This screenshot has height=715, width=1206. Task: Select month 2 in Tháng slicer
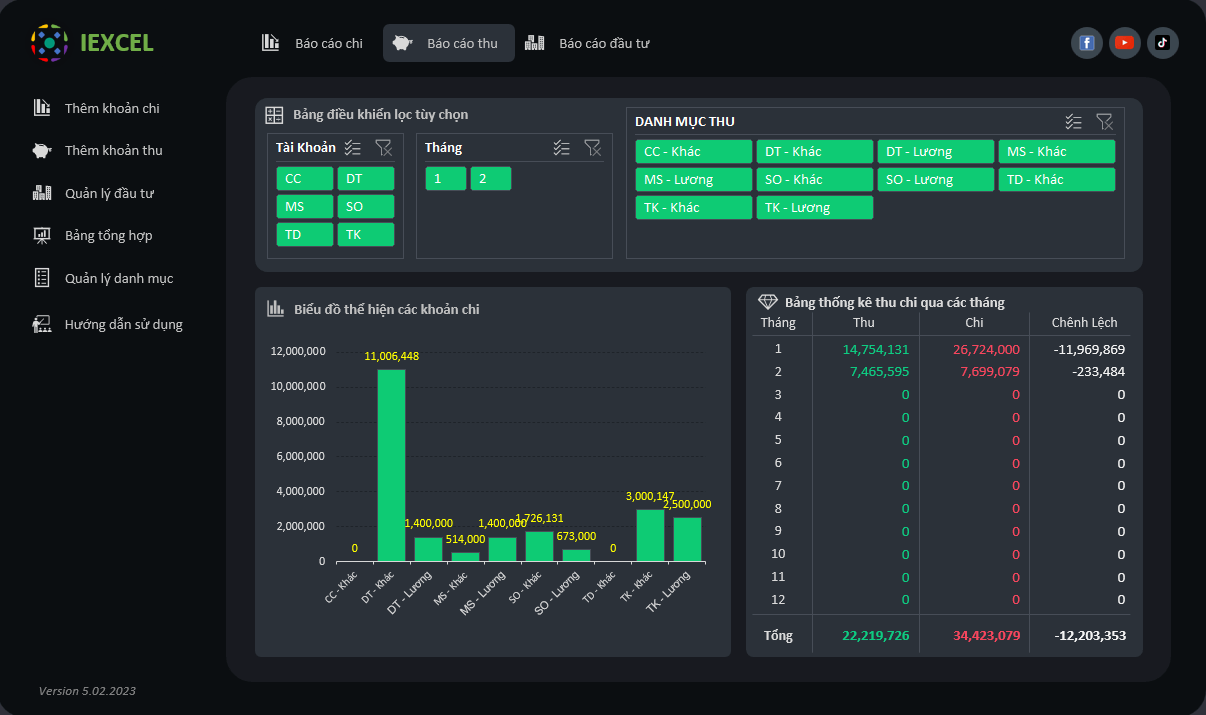[x=491, y=178]
